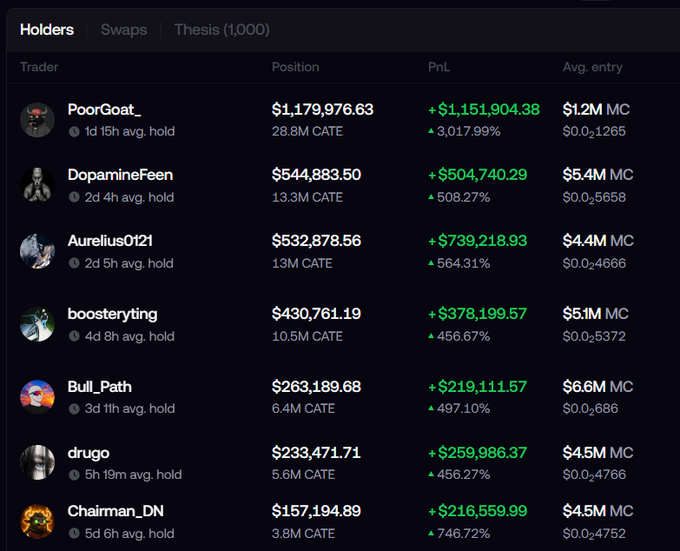This screenshot has width=680, height=551.
Task: Click the 10.5M CATE holding amount
Action: [x=307, y=336]
